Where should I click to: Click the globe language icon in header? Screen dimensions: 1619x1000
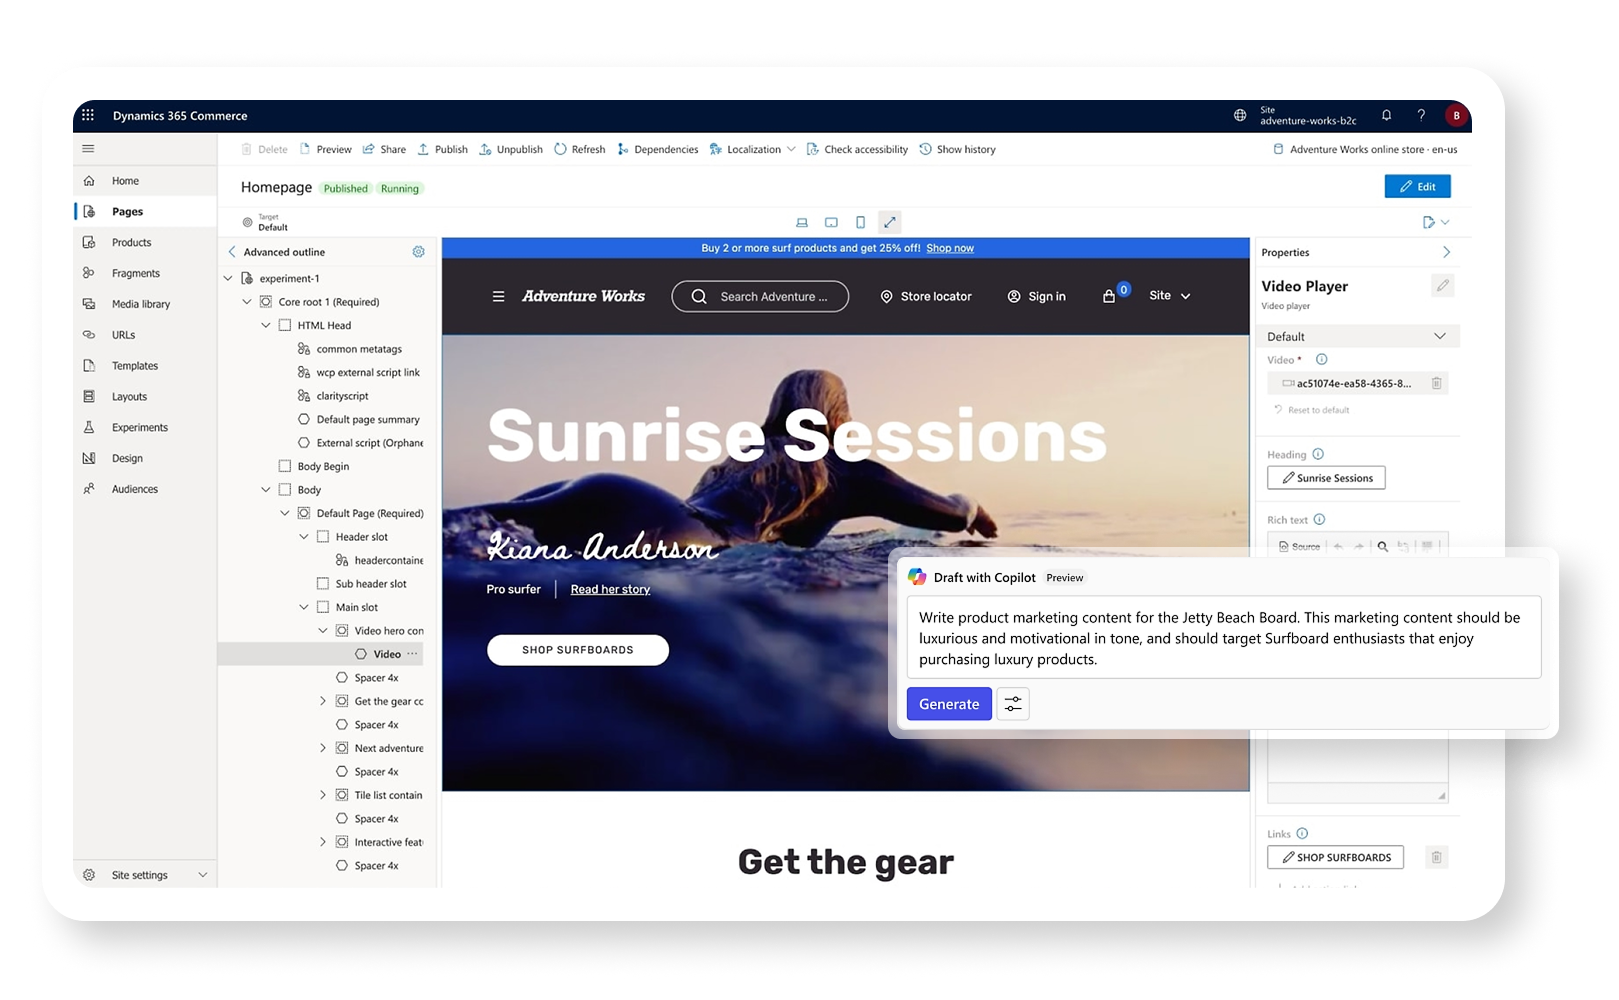[x=1240, y=115]
